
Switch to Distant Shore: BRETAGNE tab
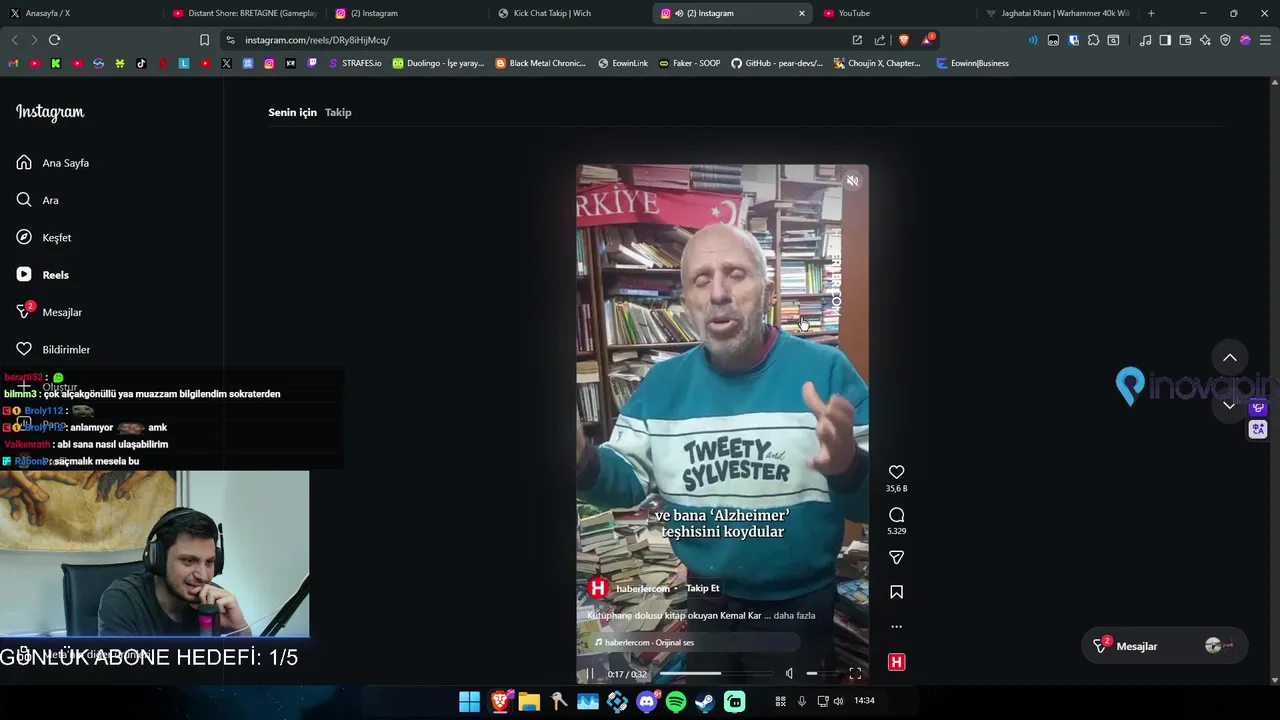pyautogui.click(x=243, y=13)
